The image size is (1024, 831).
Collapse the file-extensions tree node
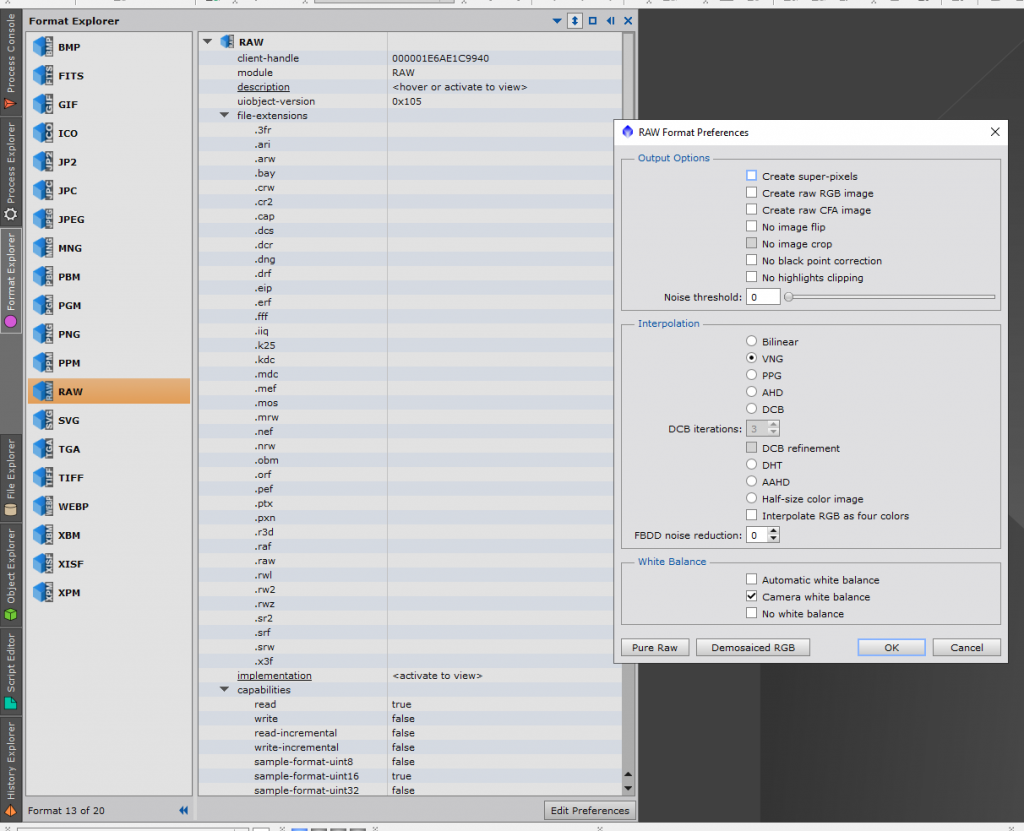224,115
